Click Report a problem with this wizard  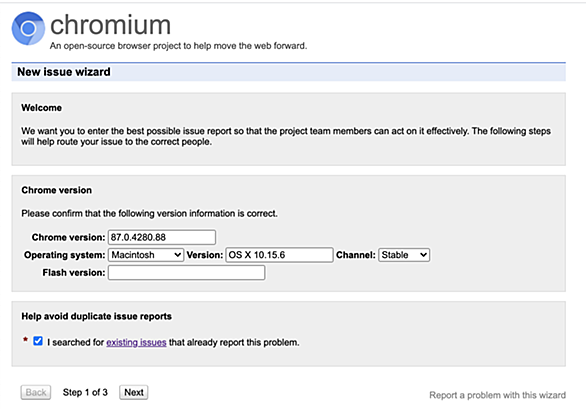click(x=497, y=395)
